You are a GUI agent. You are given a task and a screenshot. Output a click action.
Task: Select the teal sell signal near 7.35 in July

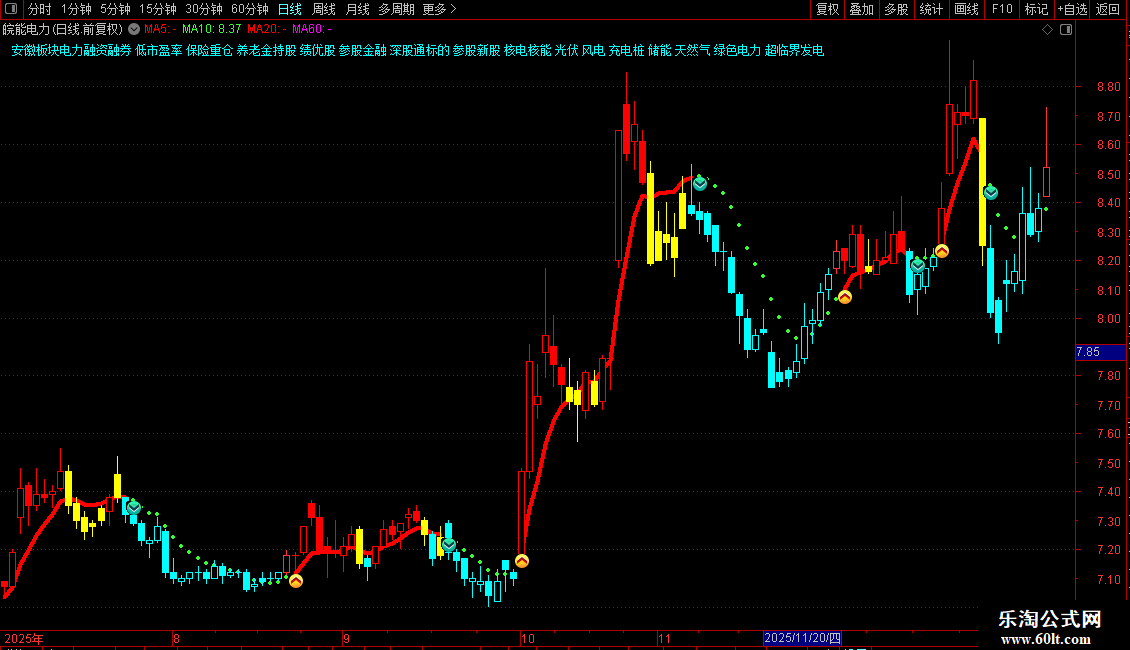133,507
